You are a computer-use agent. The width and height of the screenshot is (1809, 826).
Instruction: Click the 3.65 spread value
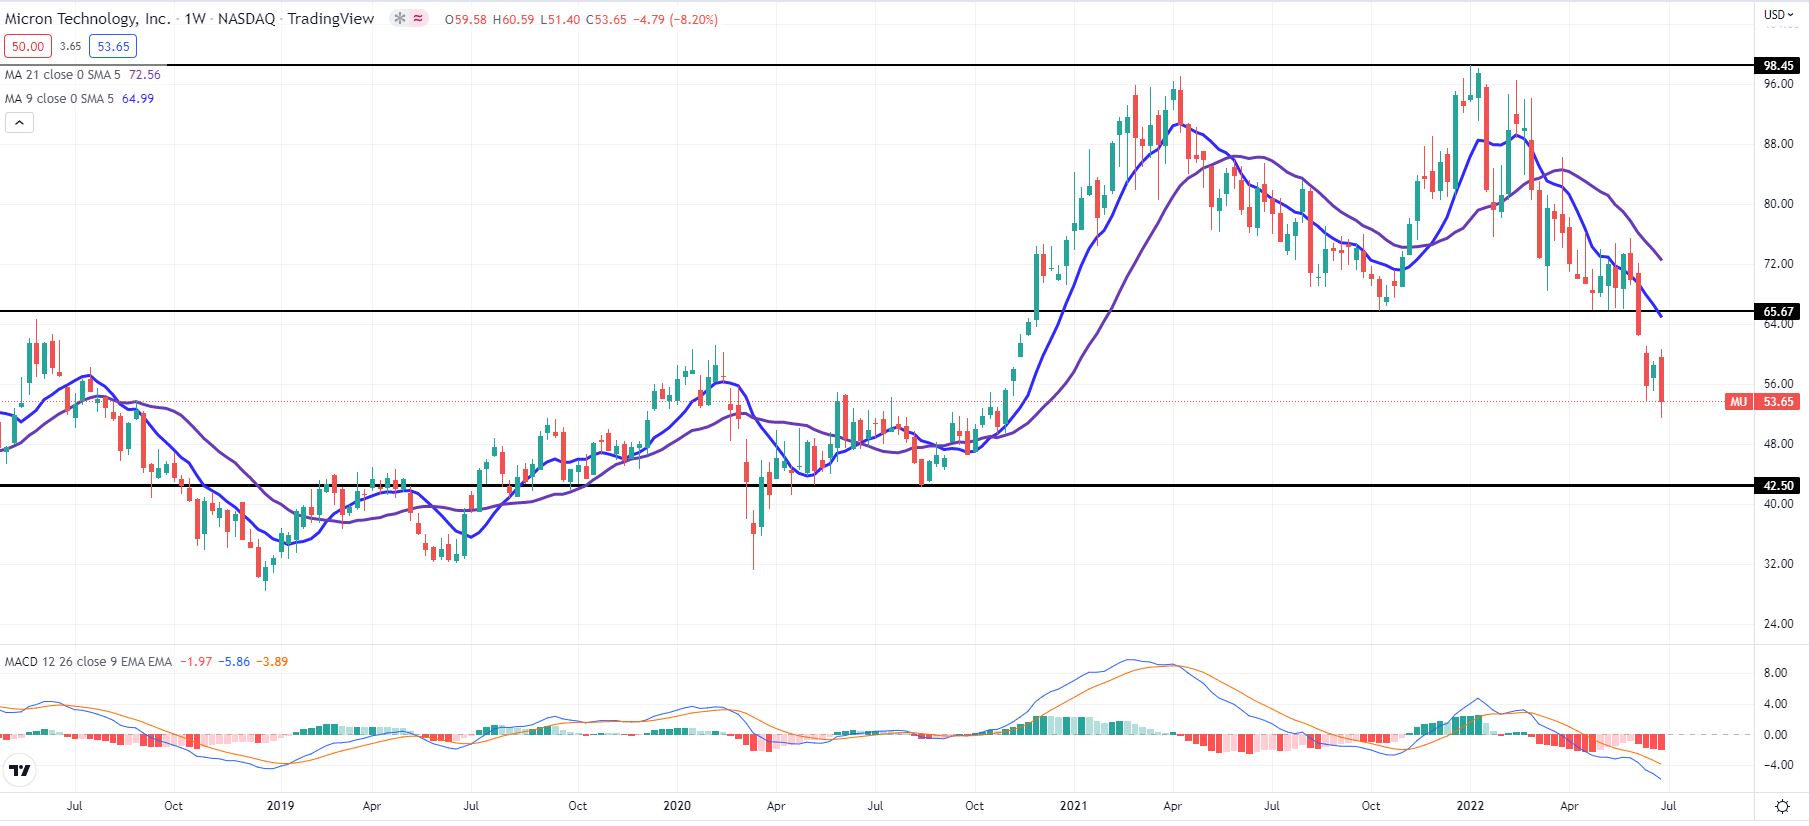[x=70, y=46]
